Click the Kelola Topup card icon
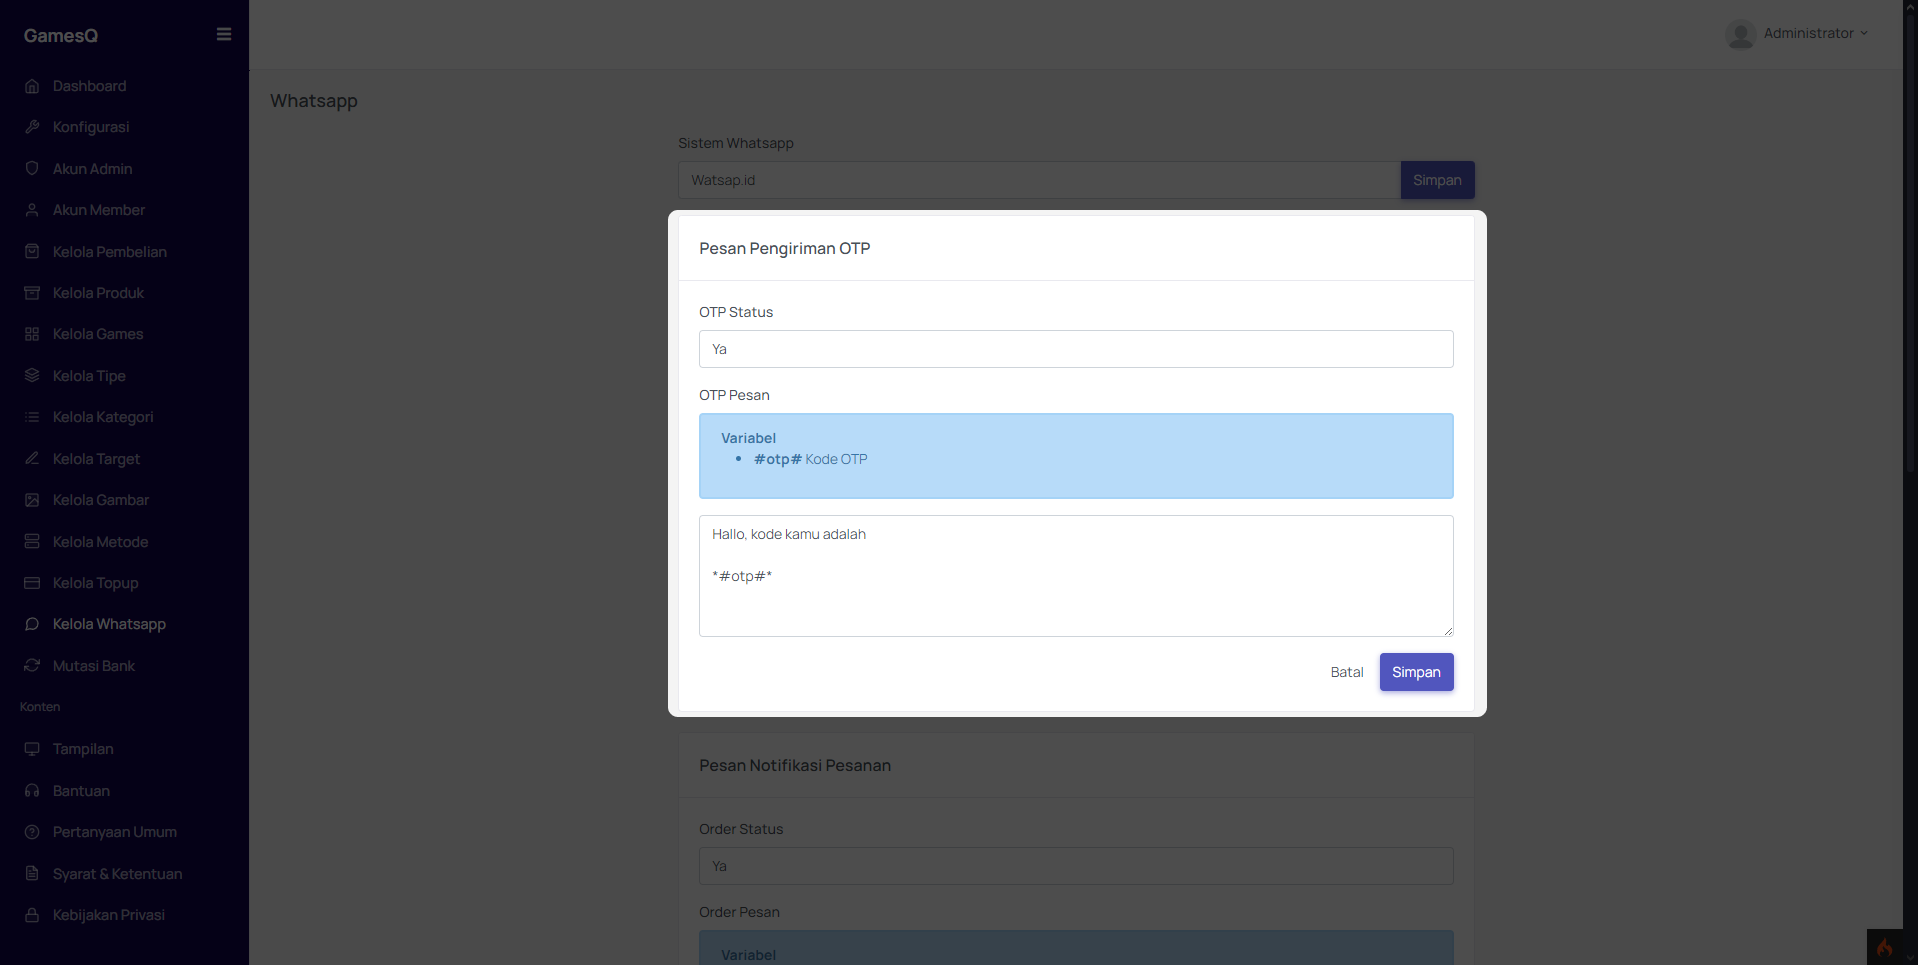The image size is (1918, 965). (x=32, y=583)
